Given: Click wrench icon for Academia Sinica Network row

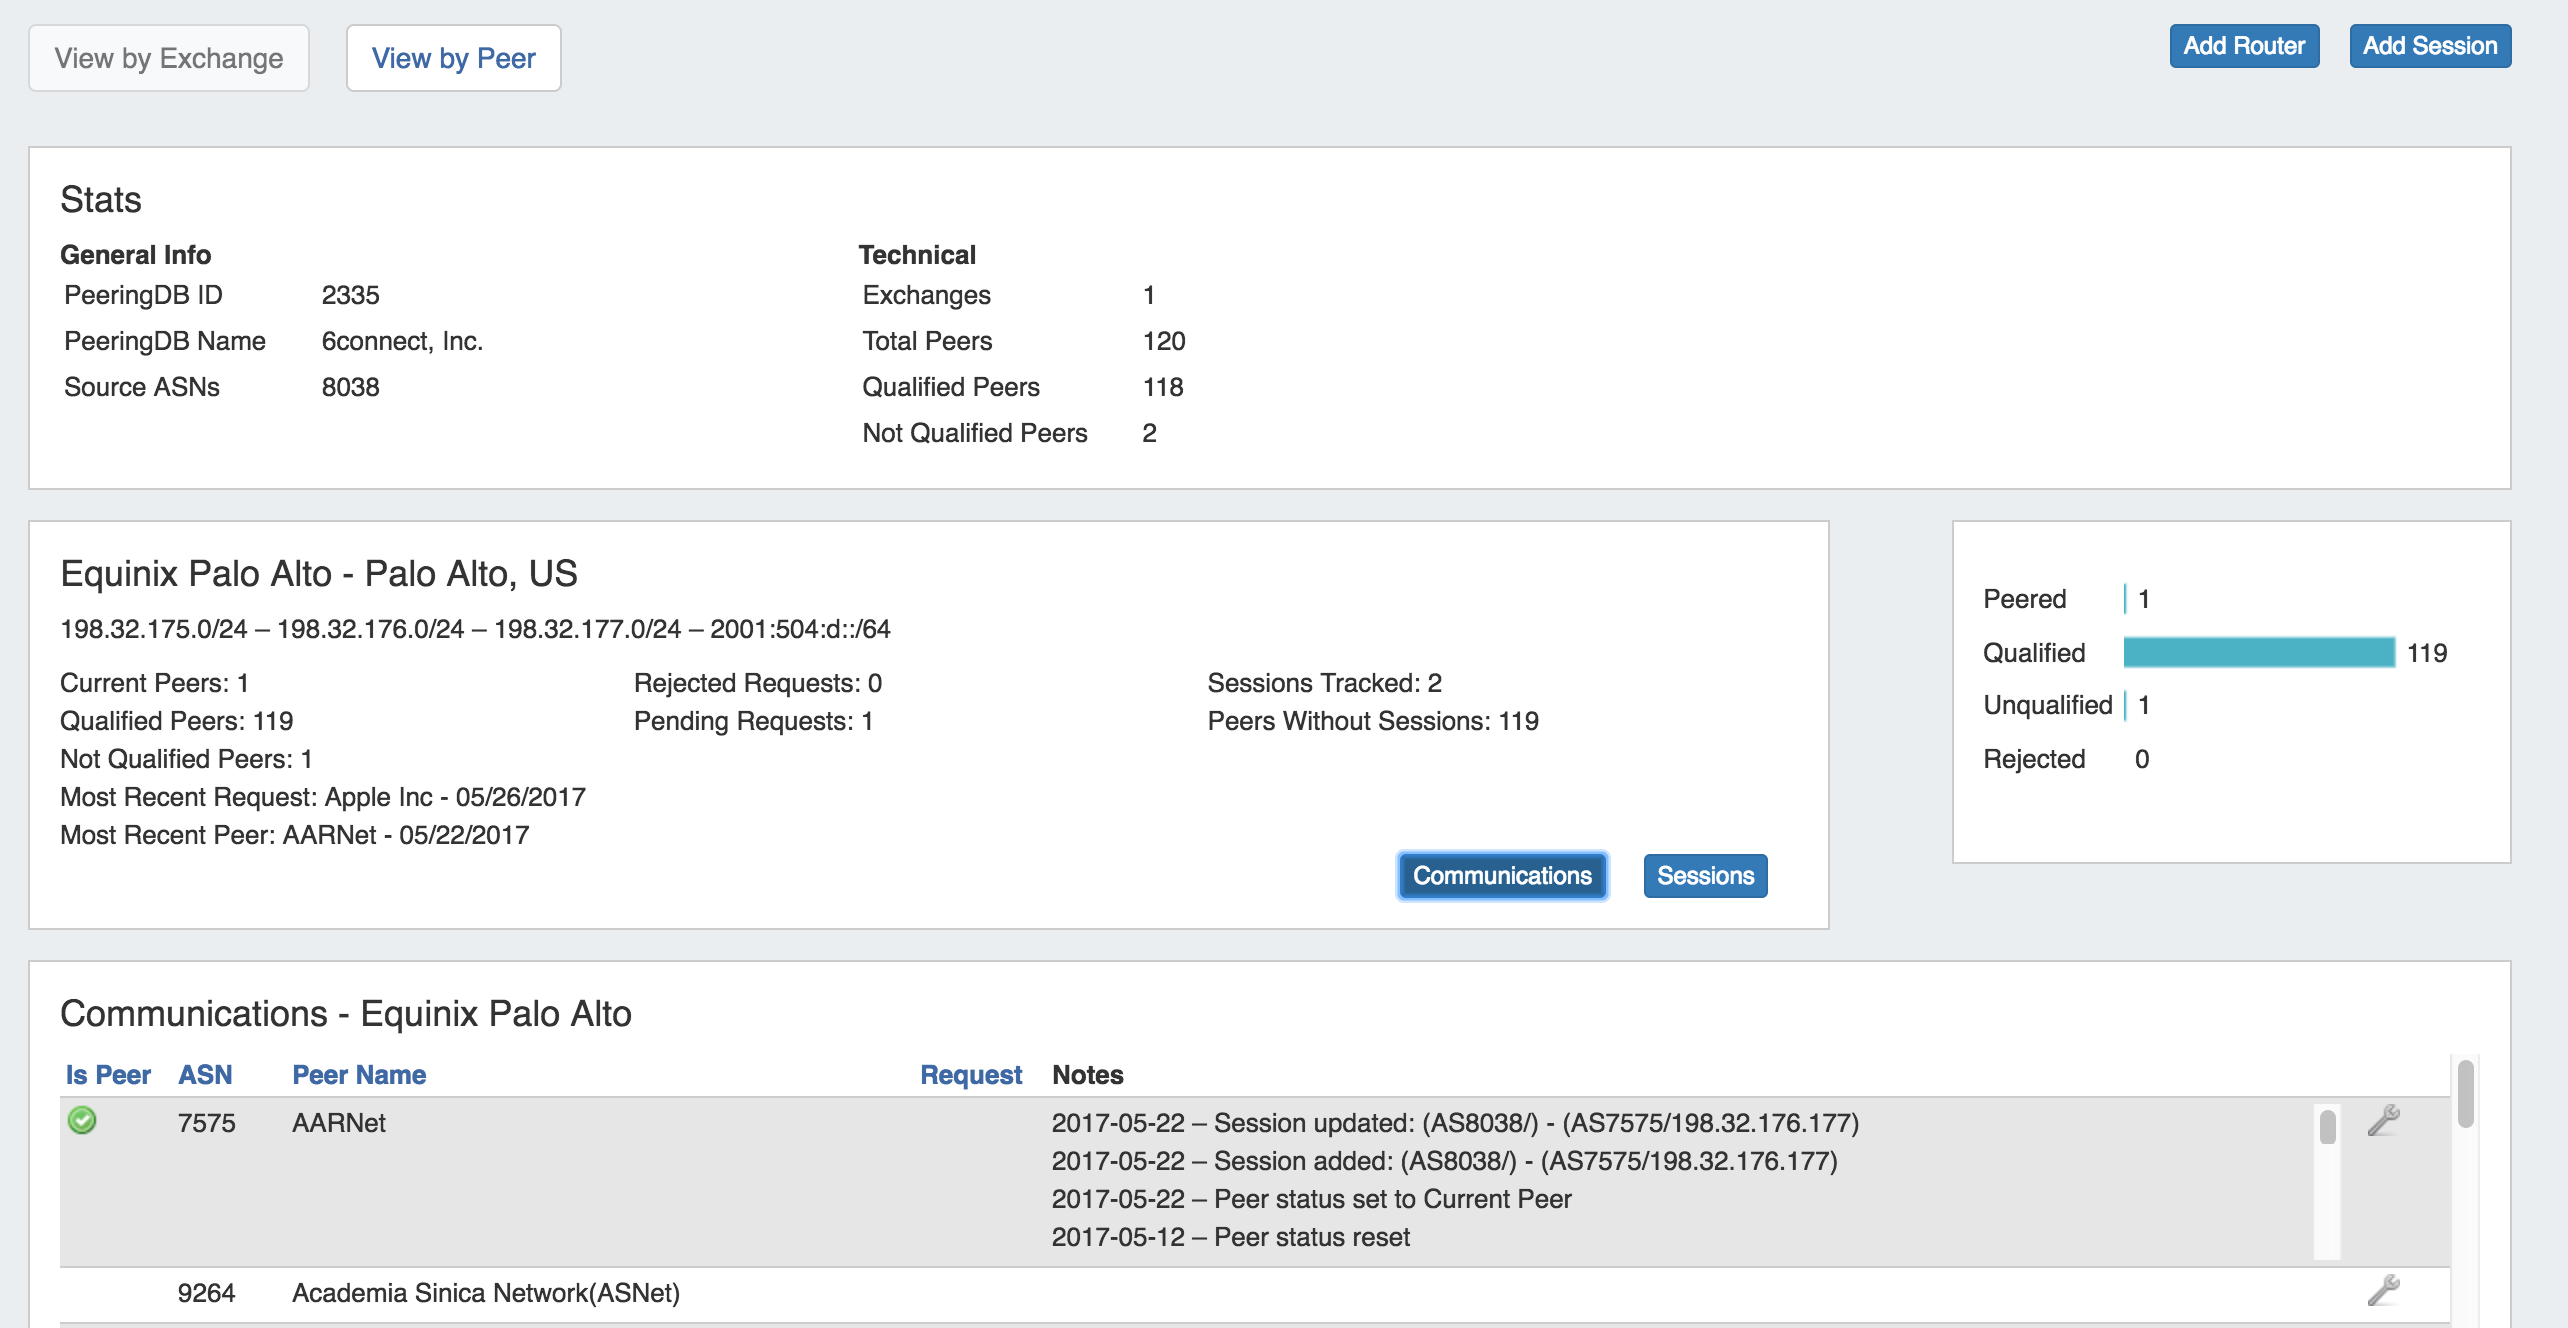Looking at the screenshot, I should coord(2384,1290).
